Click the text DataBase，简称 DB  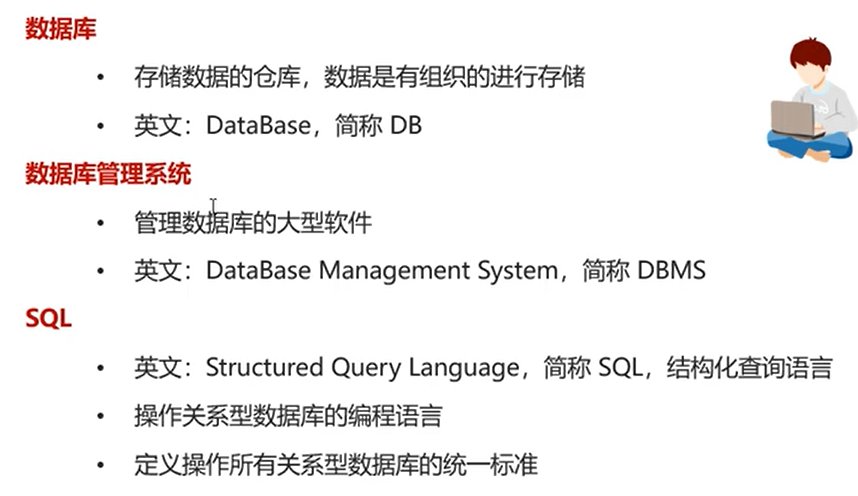pyautogui.click(x=314, y=126)
